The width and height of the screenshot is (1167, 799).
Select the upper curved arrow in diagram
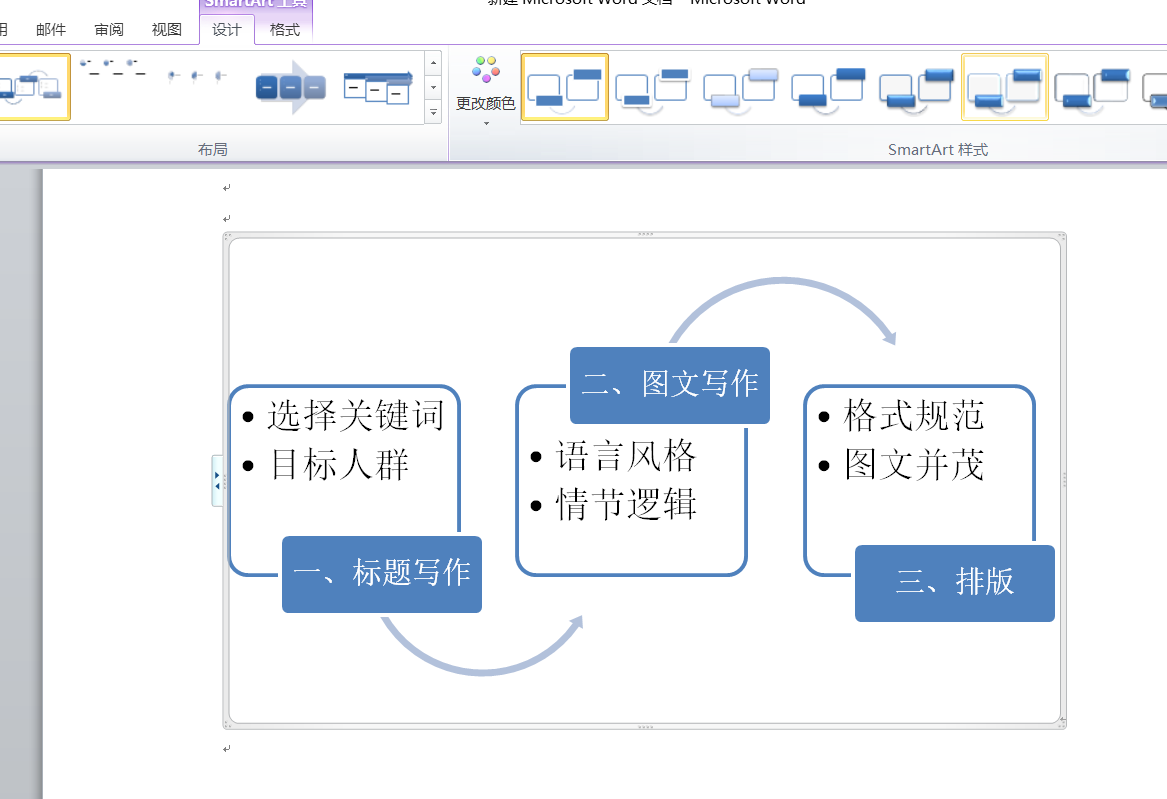tap(784, 281)
